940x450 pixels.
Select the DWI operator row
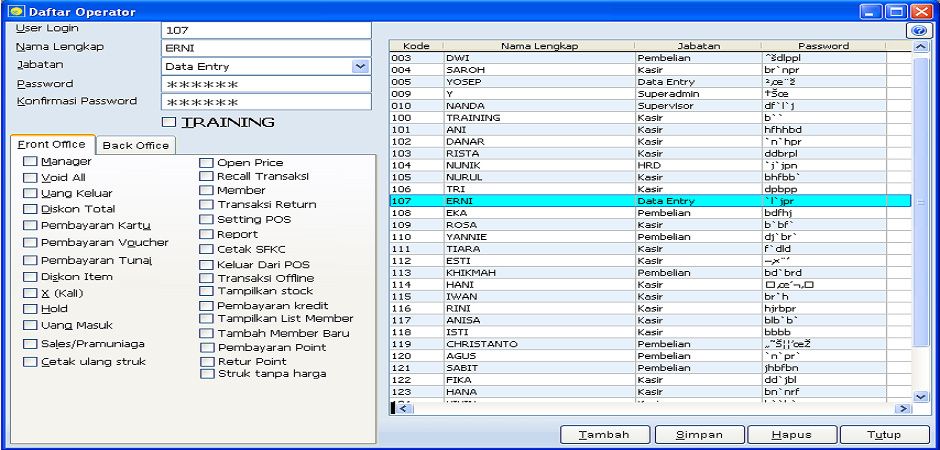coord(650,58)
